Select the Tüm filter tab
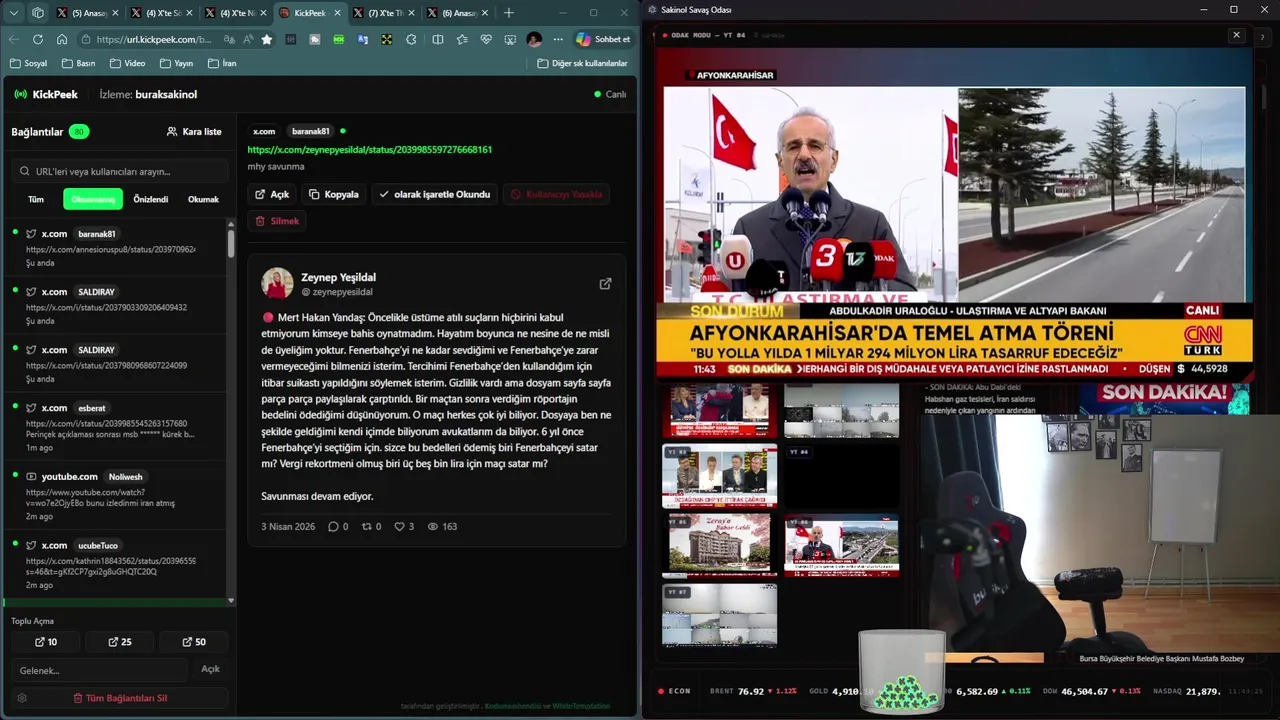The height and width of the screenshot is (720, 1280). [36, 199]
